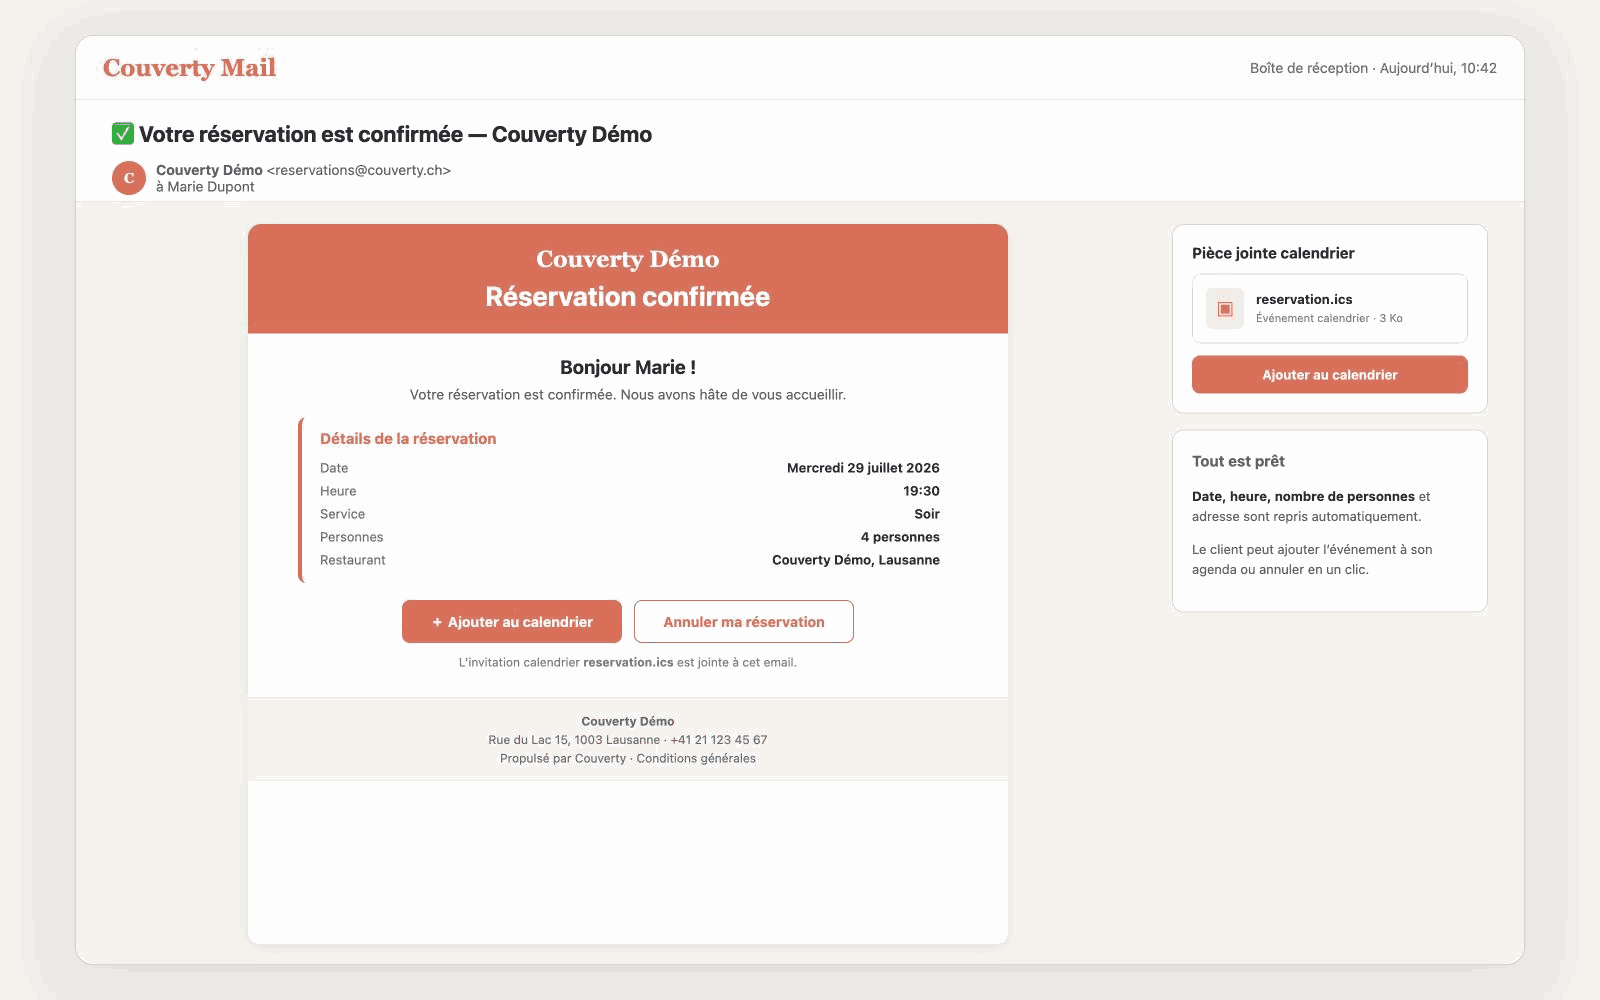The height and width of the screenshot is (1000, 1600).
Task: Click restaurant value 'Couverty Démo, Lausanne'
Action: pyautogui.click(x=856, y=560)
